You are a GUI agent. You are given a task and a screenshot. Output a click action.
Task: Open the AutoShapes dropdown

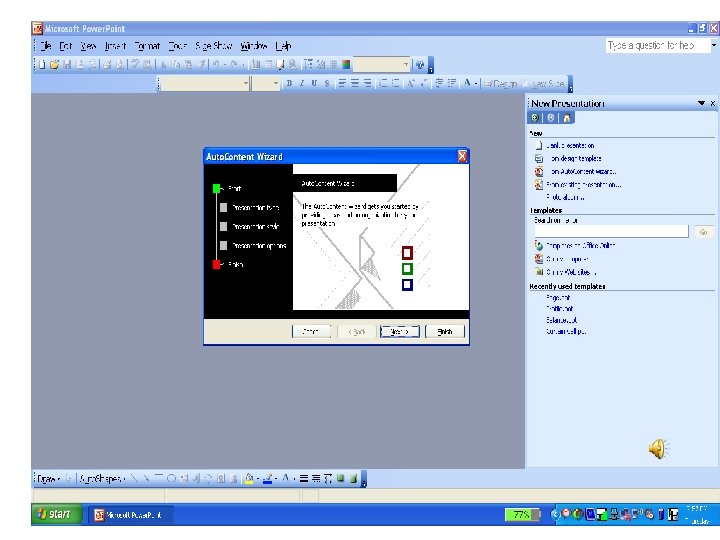tap(102, 479)
